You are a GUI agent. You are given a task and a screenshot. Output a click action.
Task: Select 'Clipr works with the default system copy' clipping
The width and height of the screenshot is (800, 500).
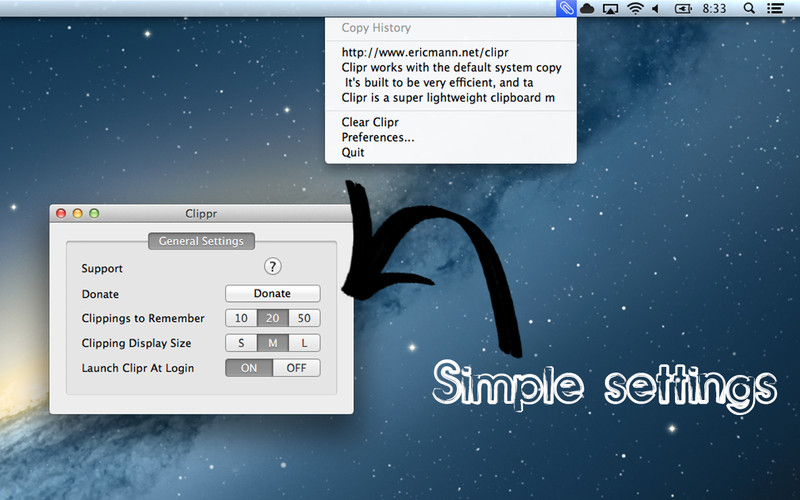coord(451,67)
